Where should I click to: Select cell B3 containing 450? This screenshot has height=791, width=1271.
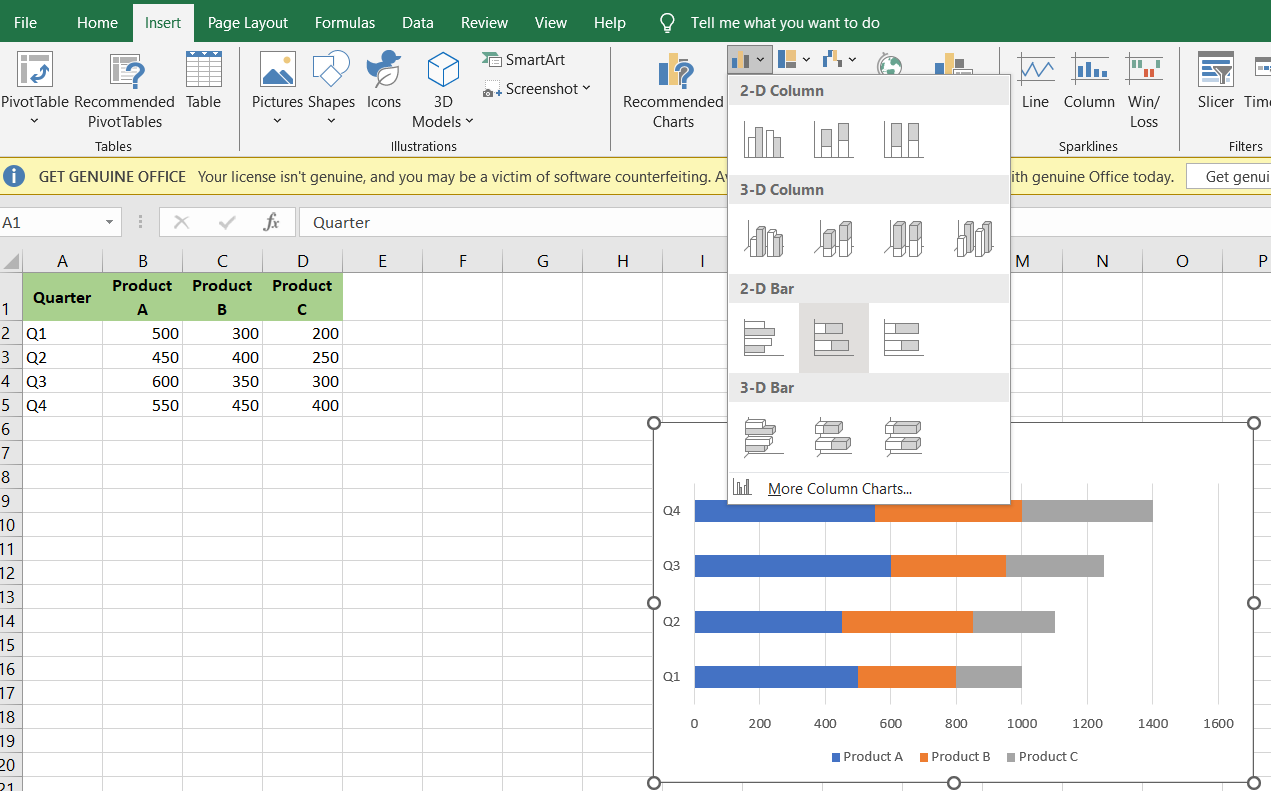(142, 357)
